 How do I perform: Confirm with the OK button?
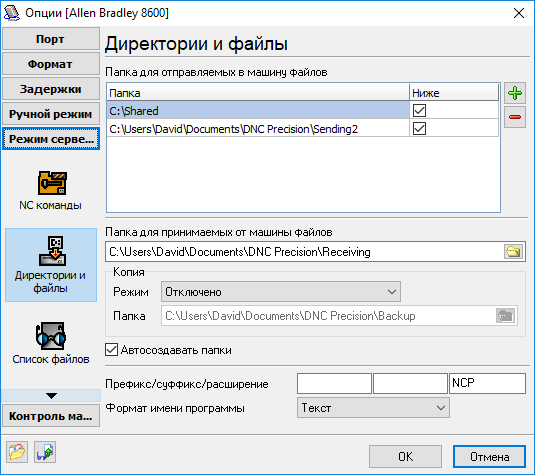click(405, 456)
